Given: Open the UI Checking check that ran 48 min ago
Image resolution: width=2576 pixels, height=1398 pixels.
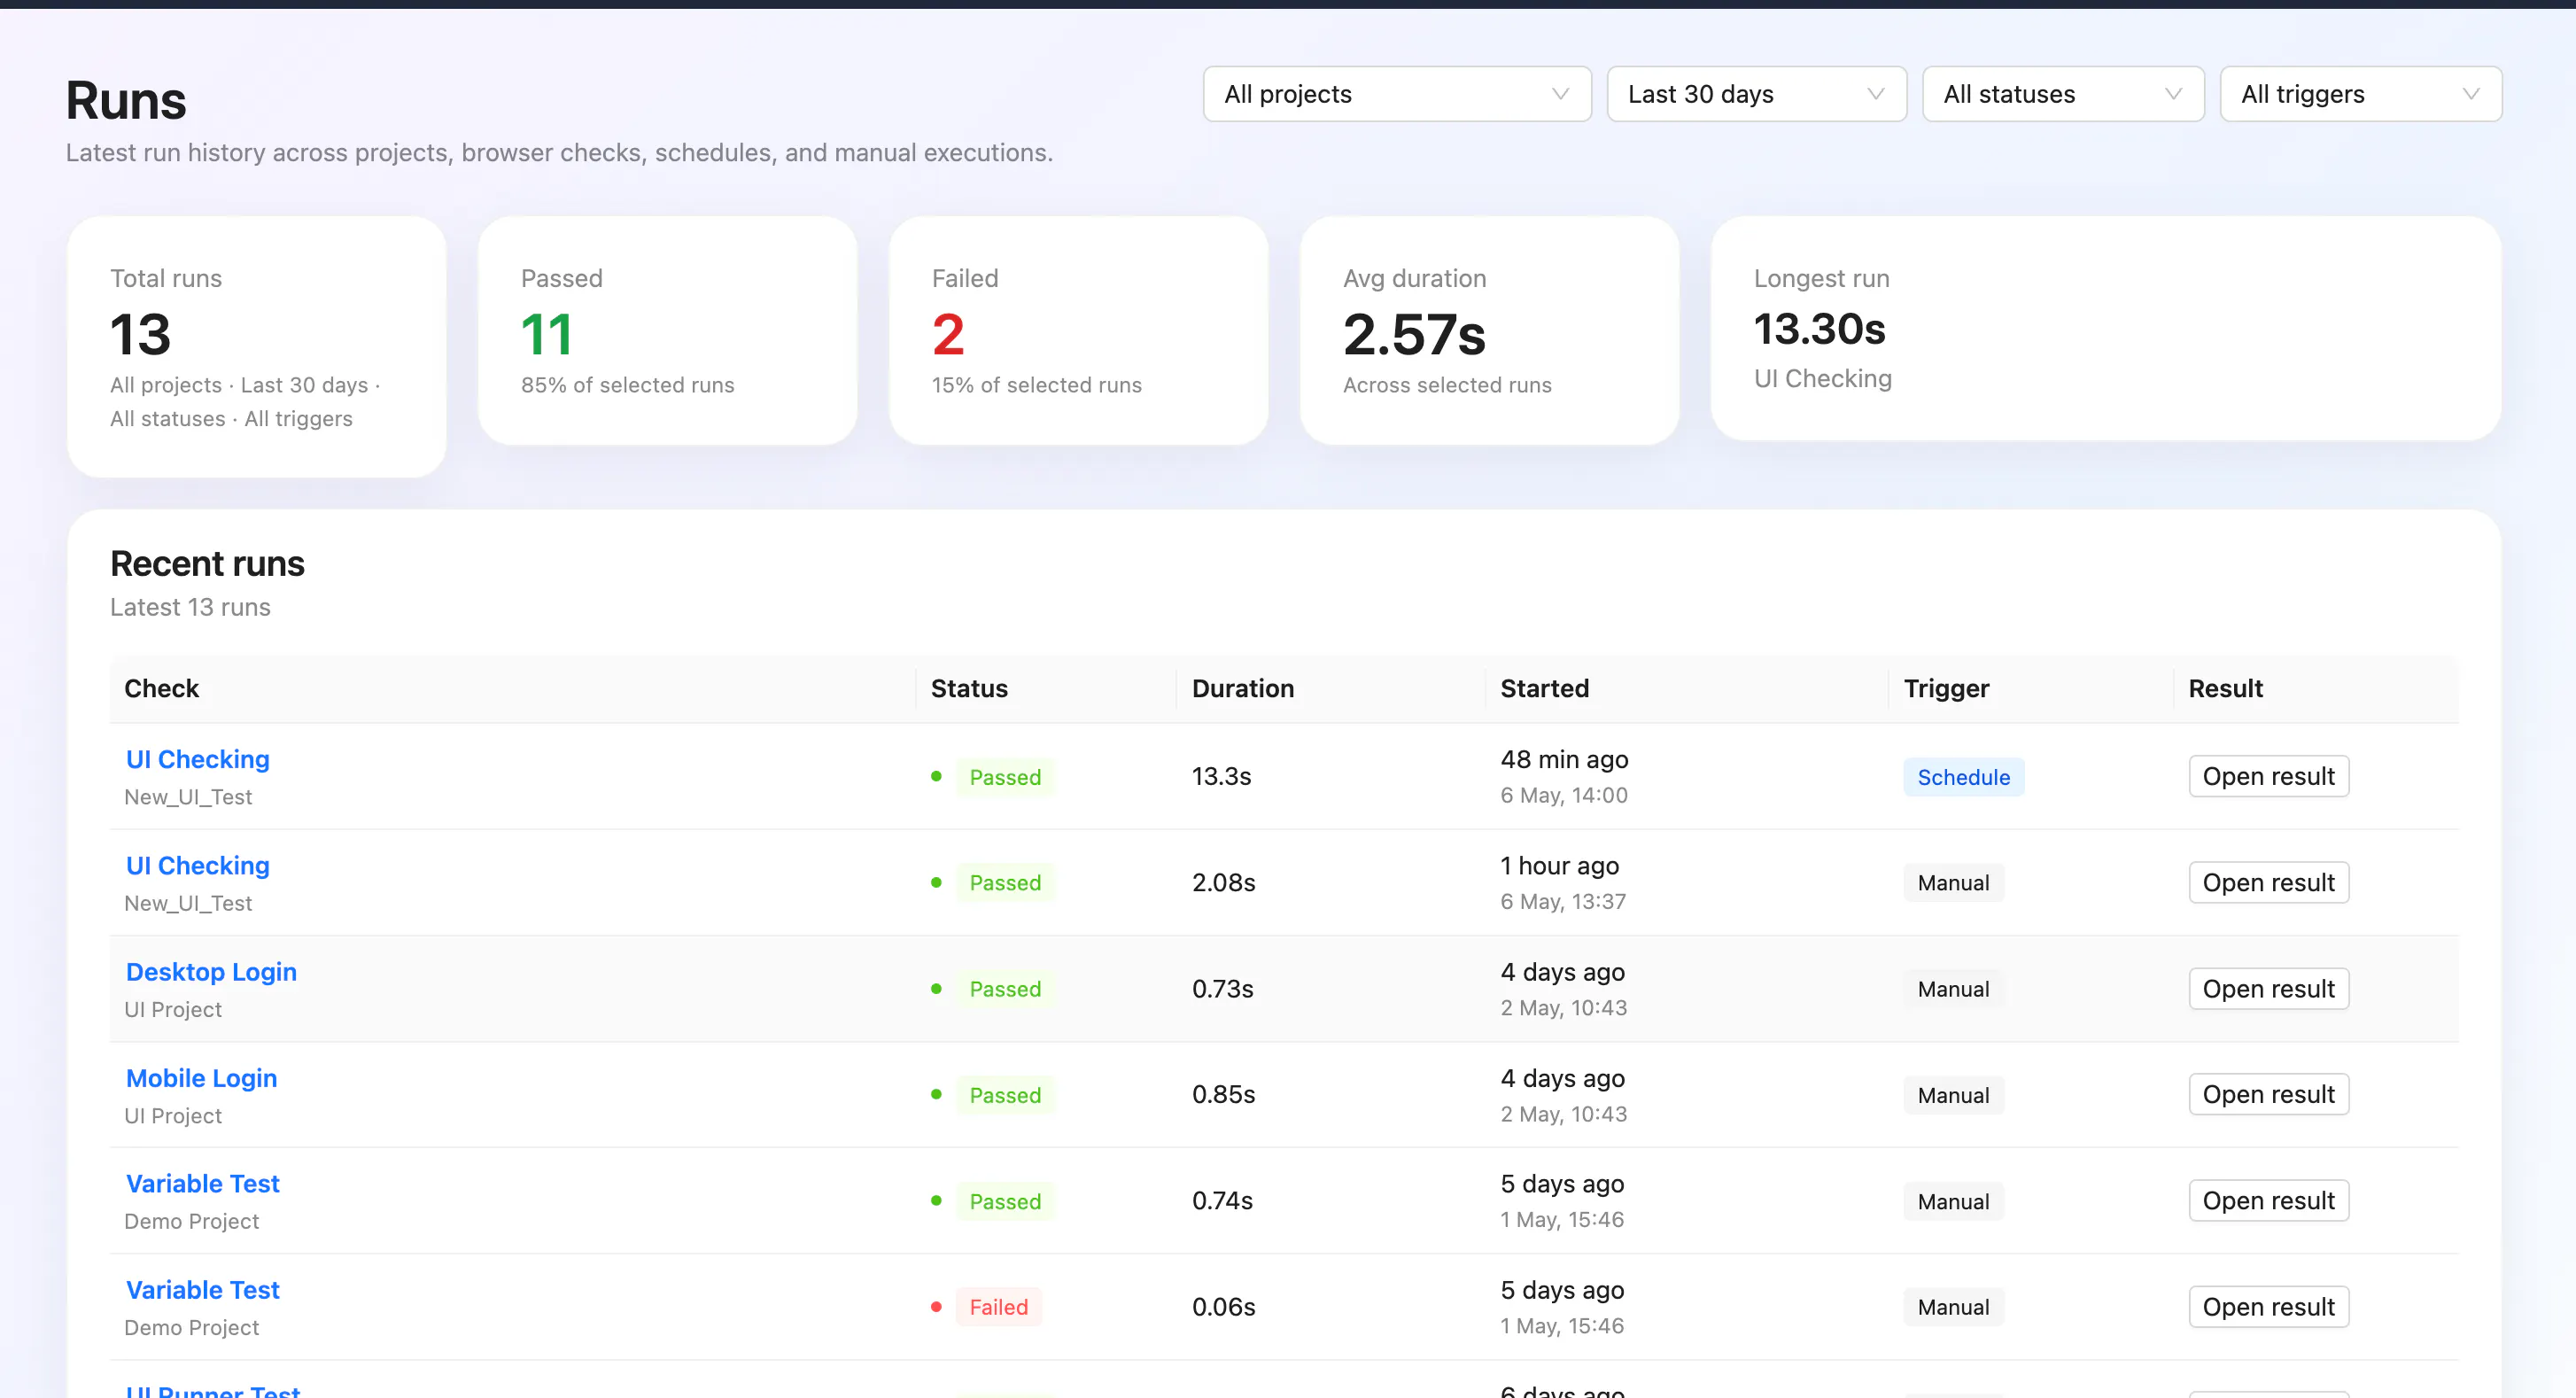Looking at the screenshot, I should [198, 759].
